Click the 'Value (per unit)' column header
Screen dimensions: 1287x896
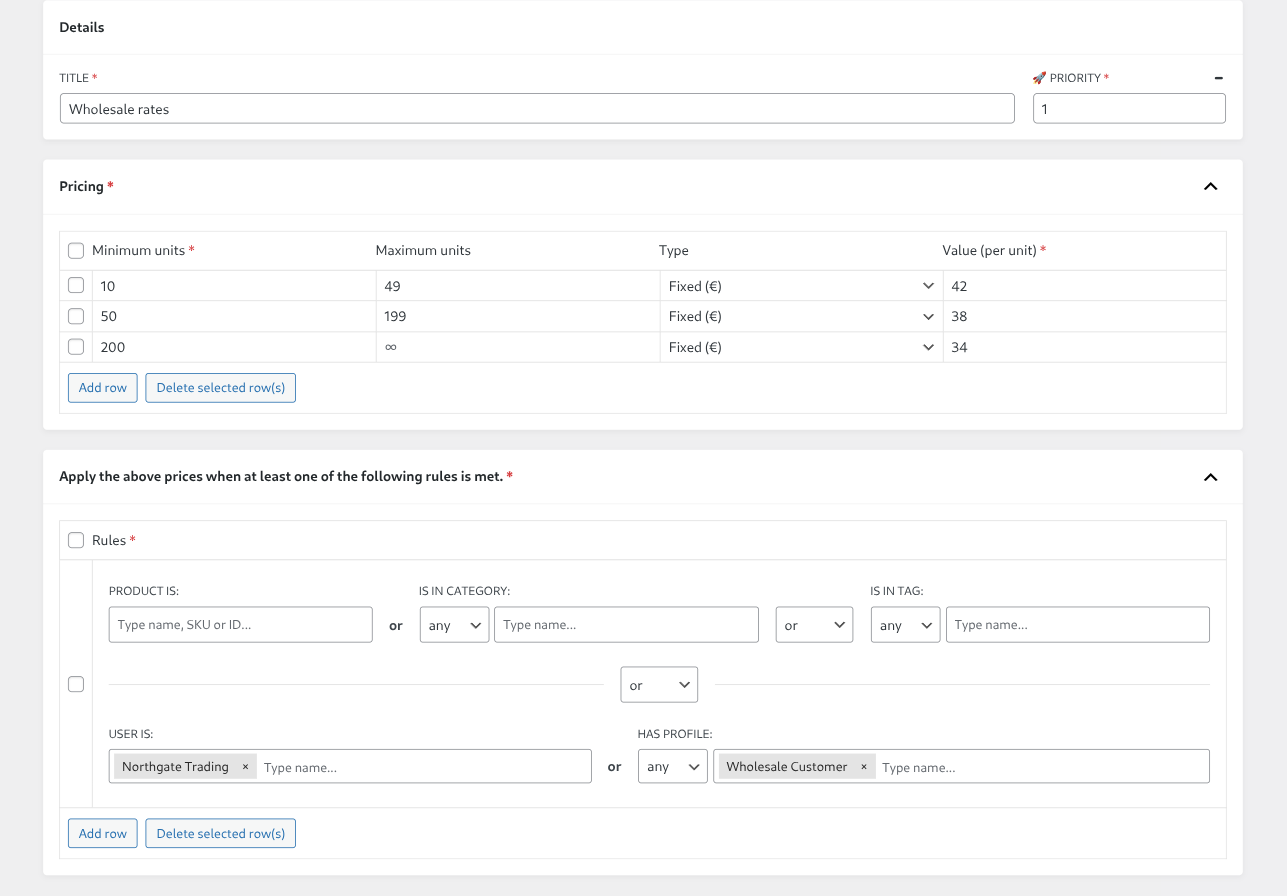990,251
